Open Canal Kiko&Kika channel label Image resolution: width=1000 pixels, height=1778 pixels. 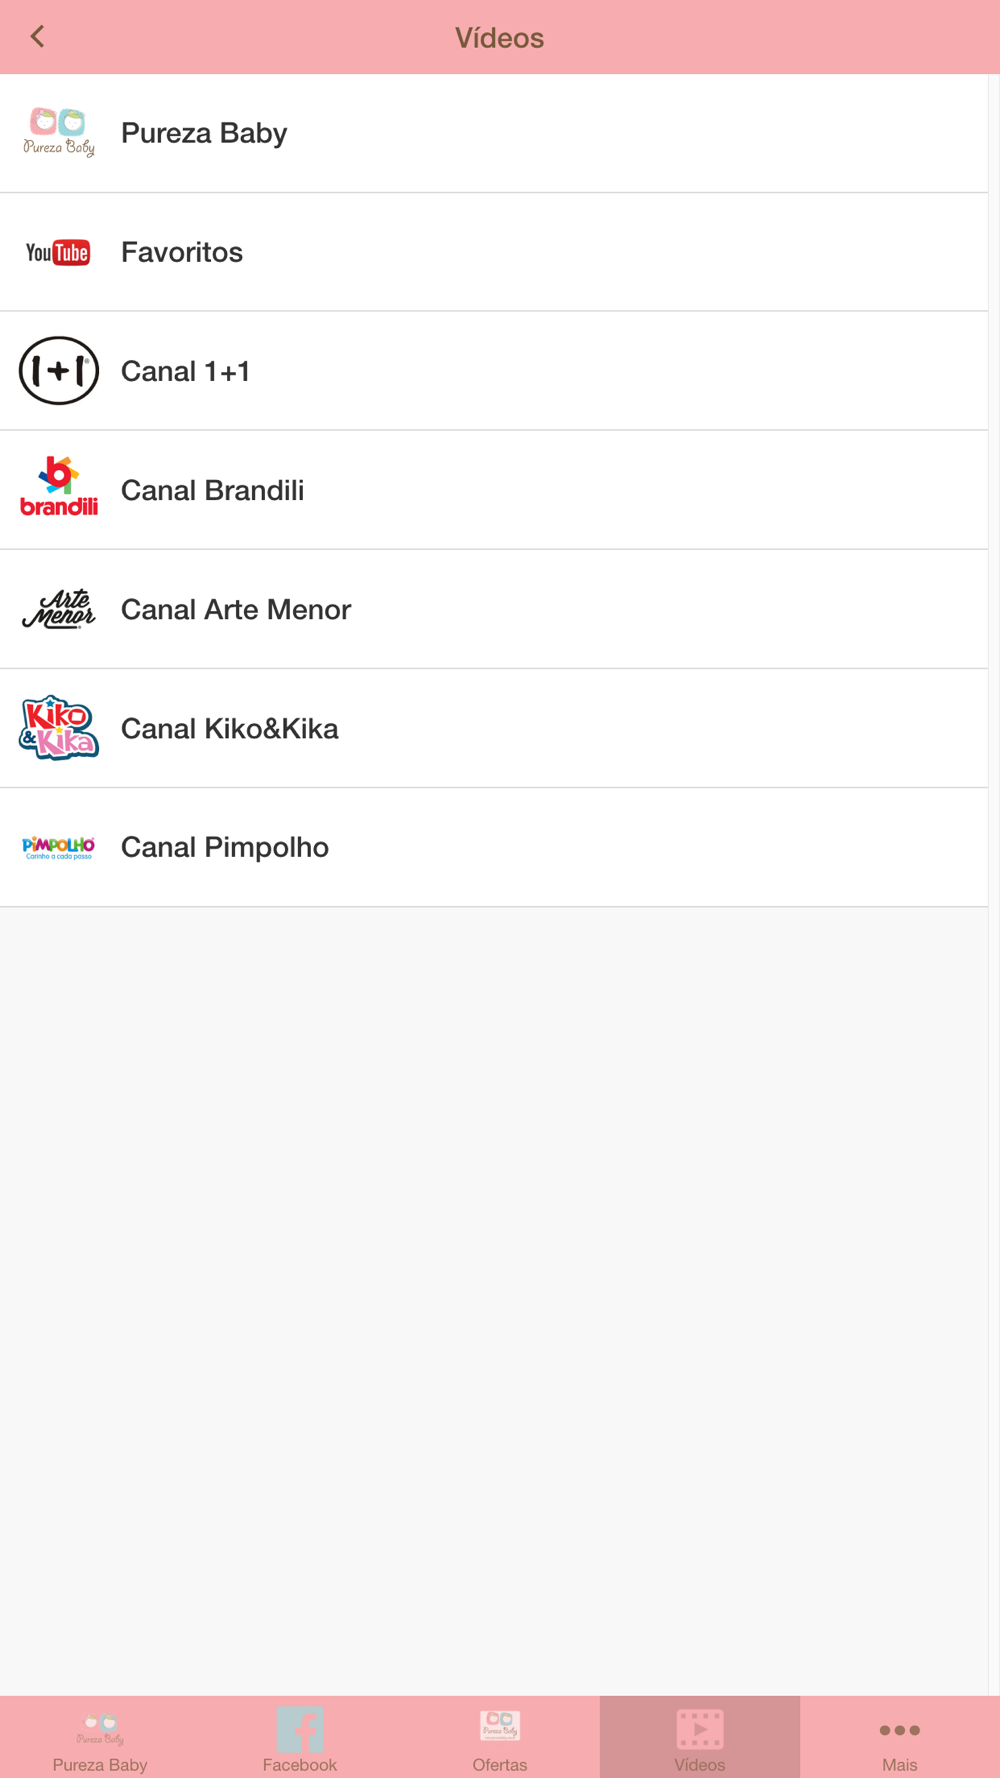click(x=230, y=728)
